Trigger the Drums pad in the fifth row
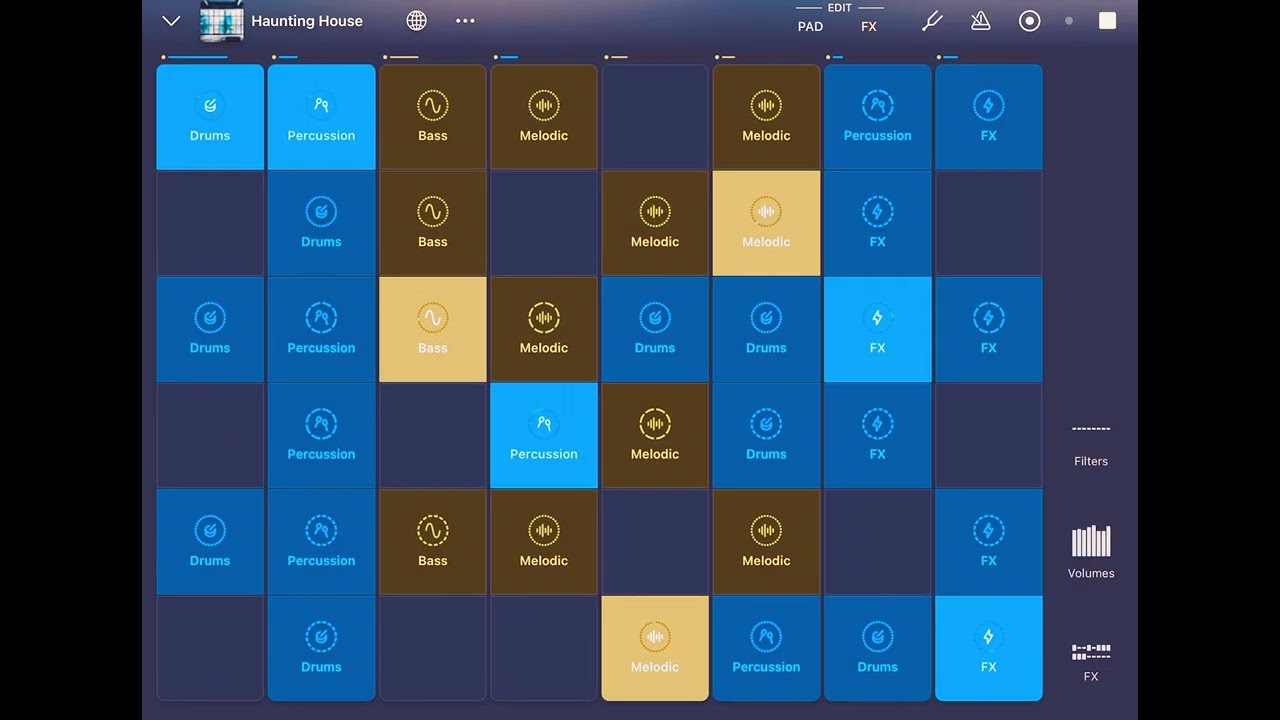1280x720 pixels. [x=210, y=543]
